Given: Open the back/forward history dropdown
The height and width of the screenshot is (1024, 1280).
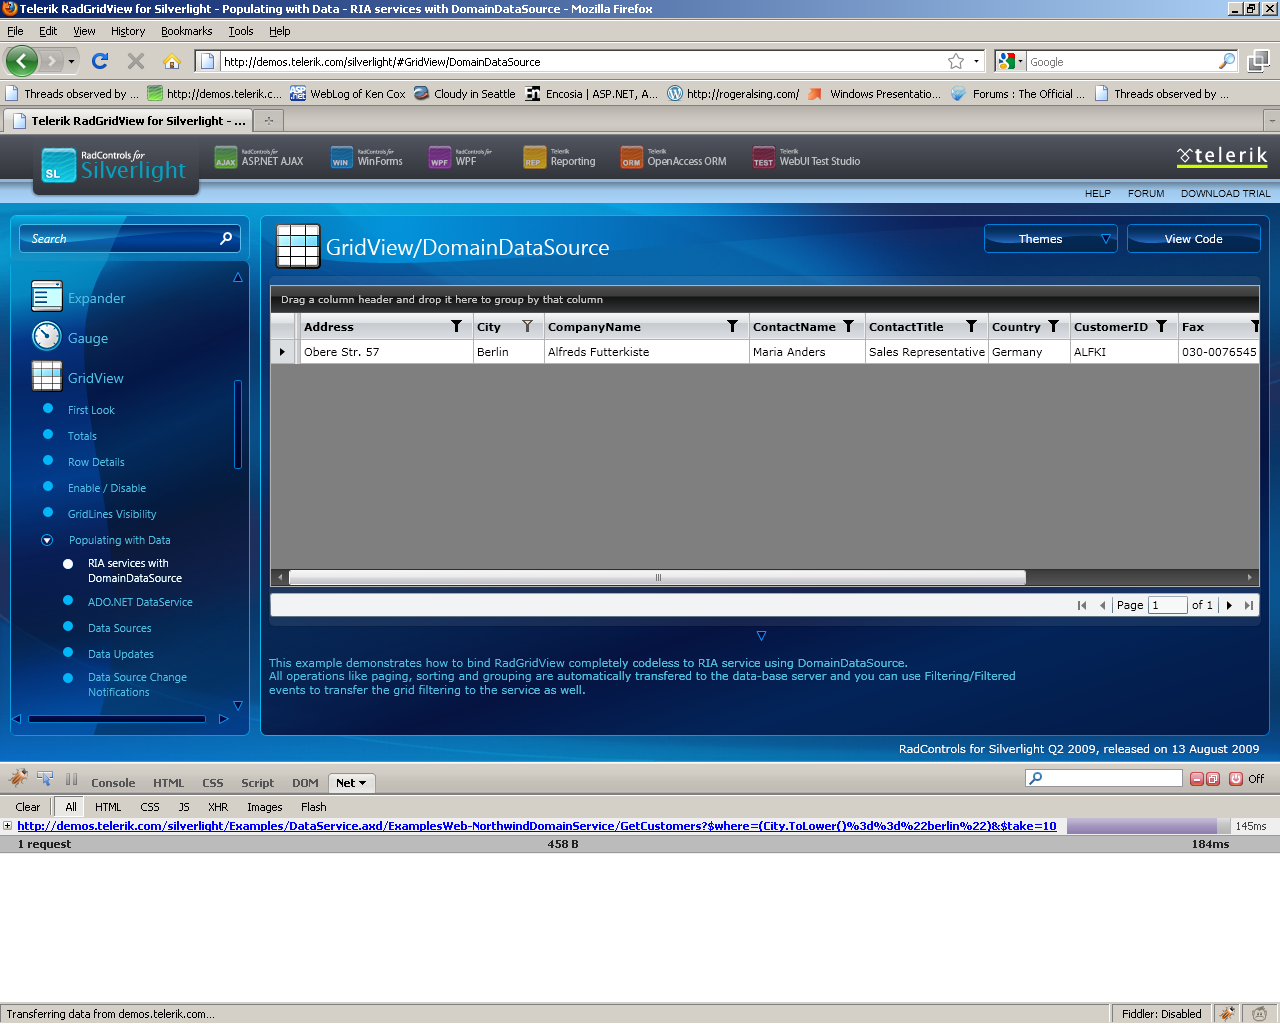Looking at the screenshot, I should (71, 61).
